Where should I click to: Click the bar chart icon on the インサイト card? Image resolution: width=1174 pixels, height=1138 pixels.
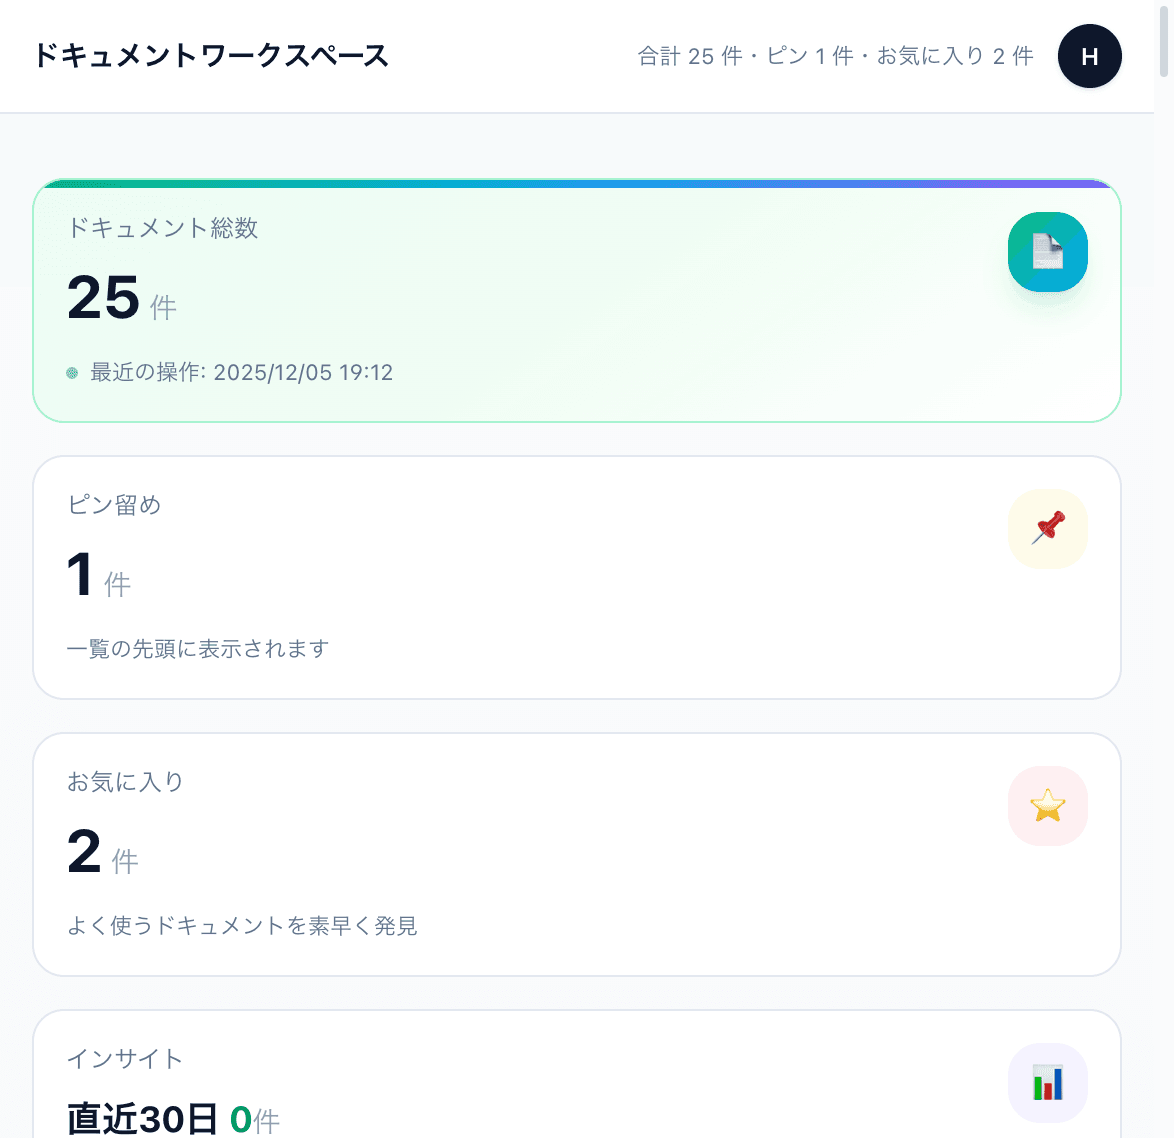coord(1047,1082)
